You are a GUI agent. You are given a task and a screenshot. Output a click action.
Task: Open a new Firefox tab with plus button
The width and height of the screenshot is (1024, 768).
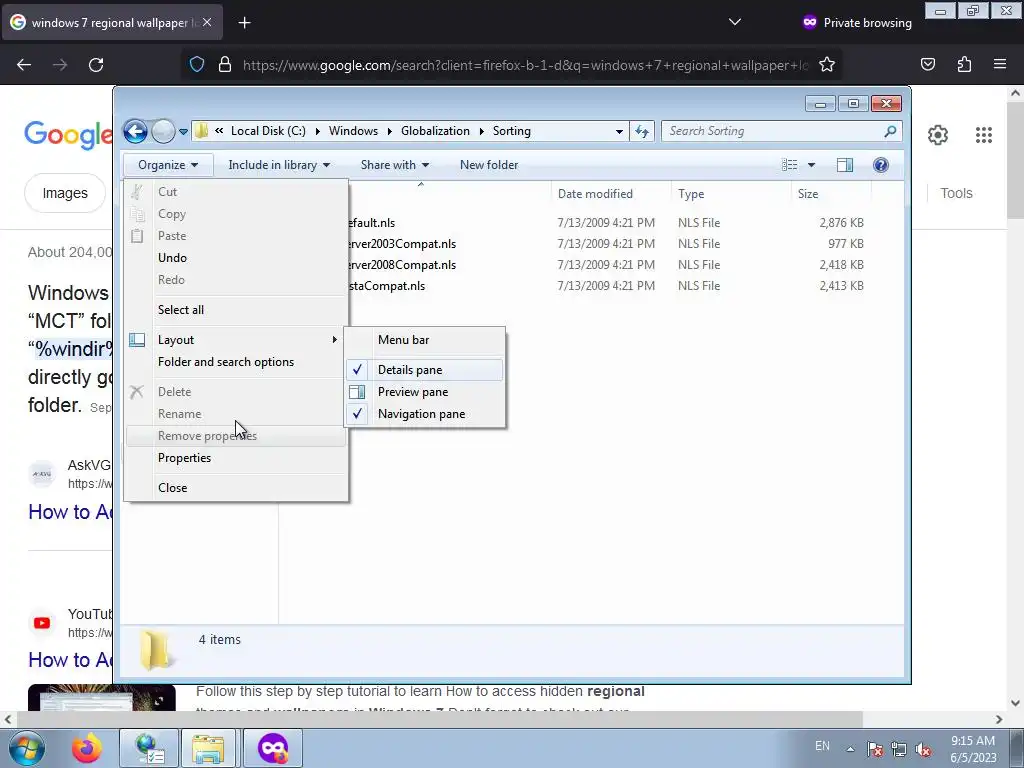pyautogui.click(x=244, y=23)
